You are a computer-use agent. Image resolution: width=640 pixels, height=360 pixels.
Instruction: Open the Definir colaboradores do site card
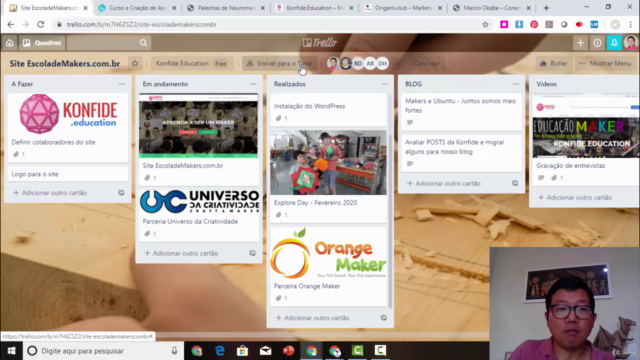point(68,127)
